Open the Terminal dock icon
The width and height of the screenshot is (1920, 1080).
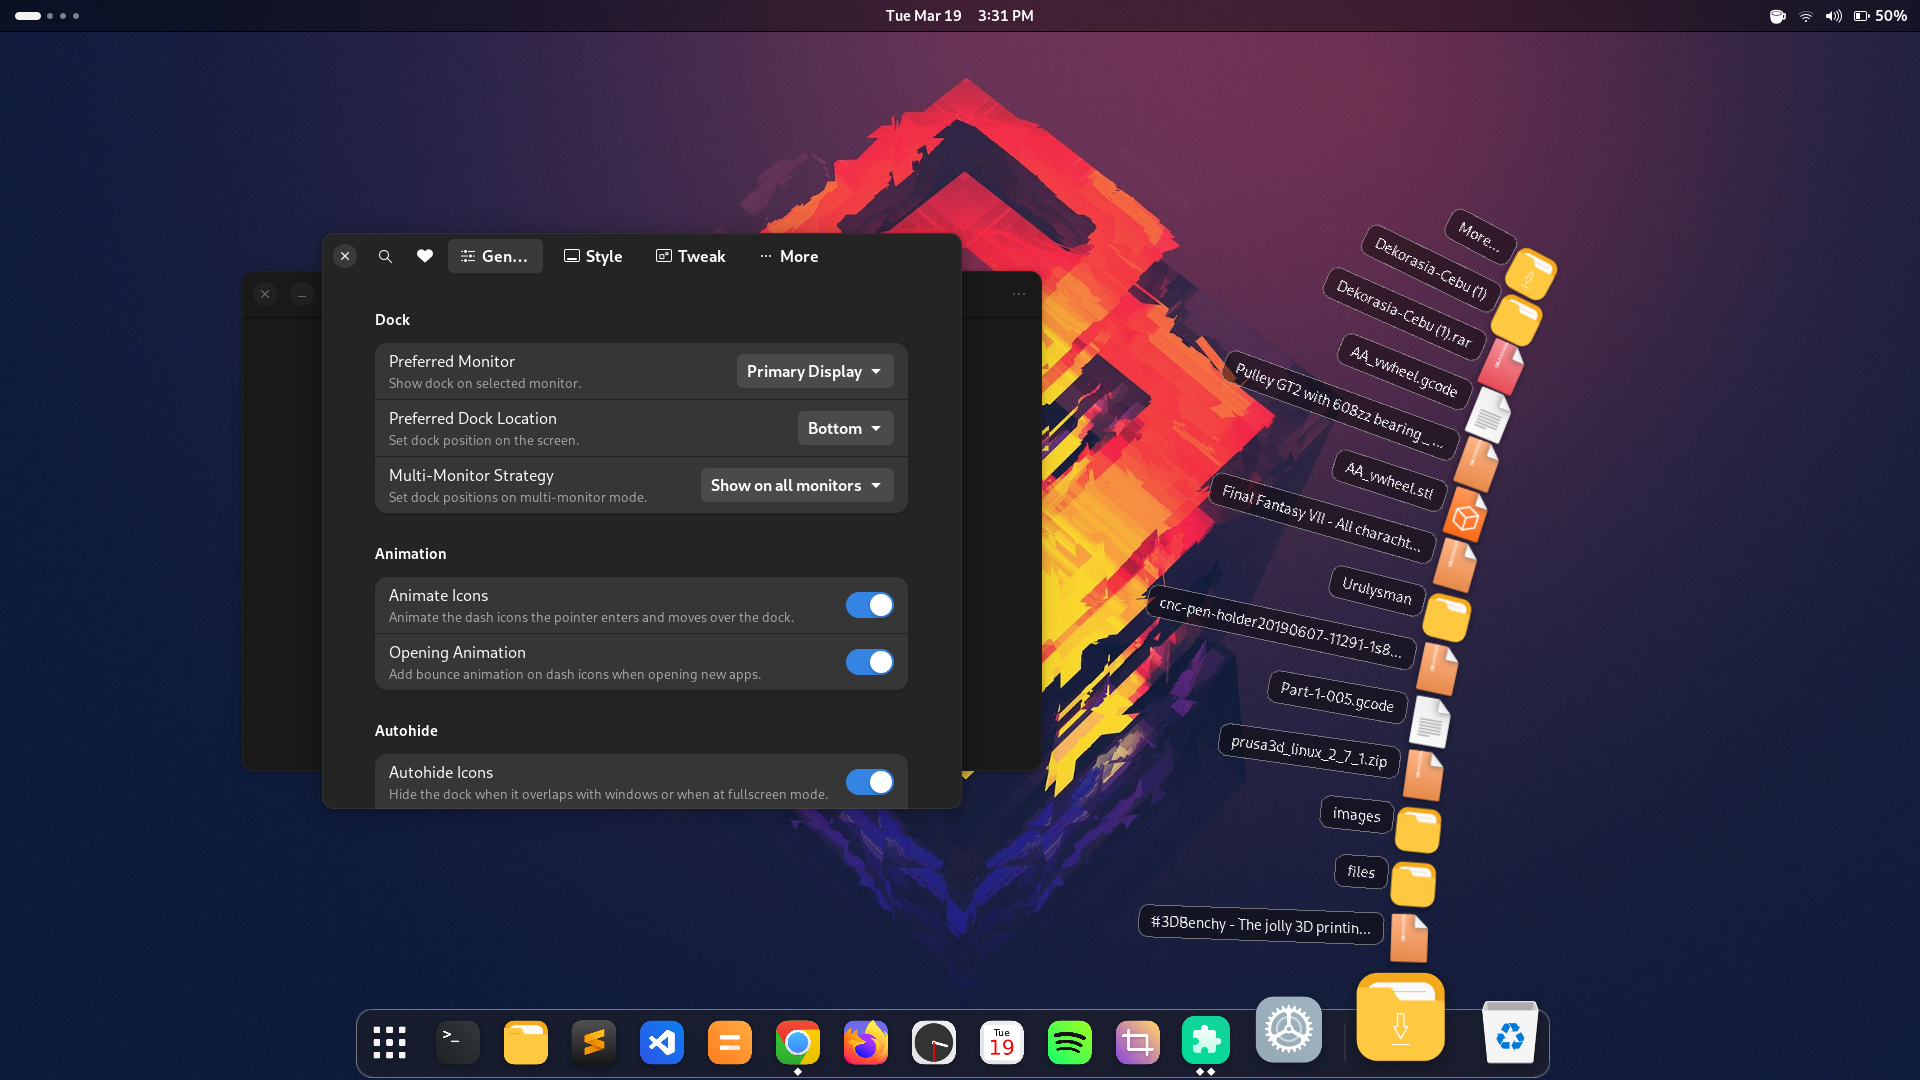pyautogui.click(x=457, y=1043)
